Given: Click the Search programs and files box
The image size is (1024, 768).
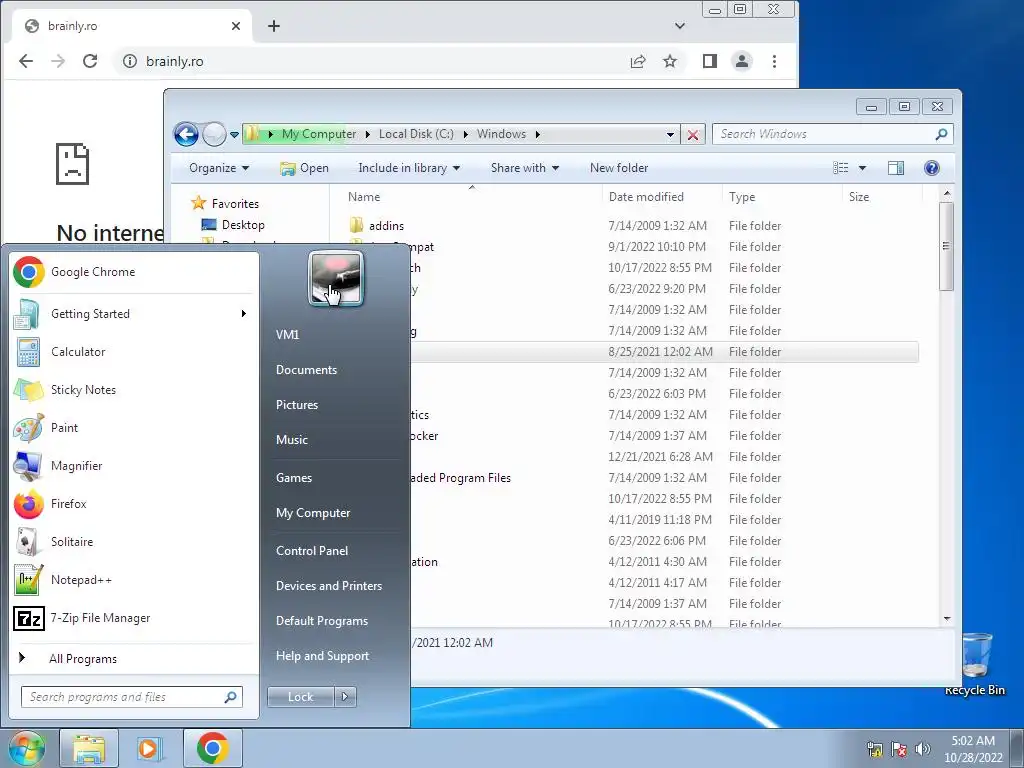Looking at the screenshot, I should (x=132, y=697).
